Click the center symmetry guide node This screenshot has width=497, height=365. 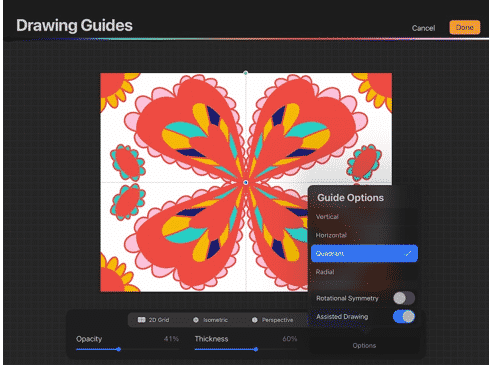pos(246,182)
